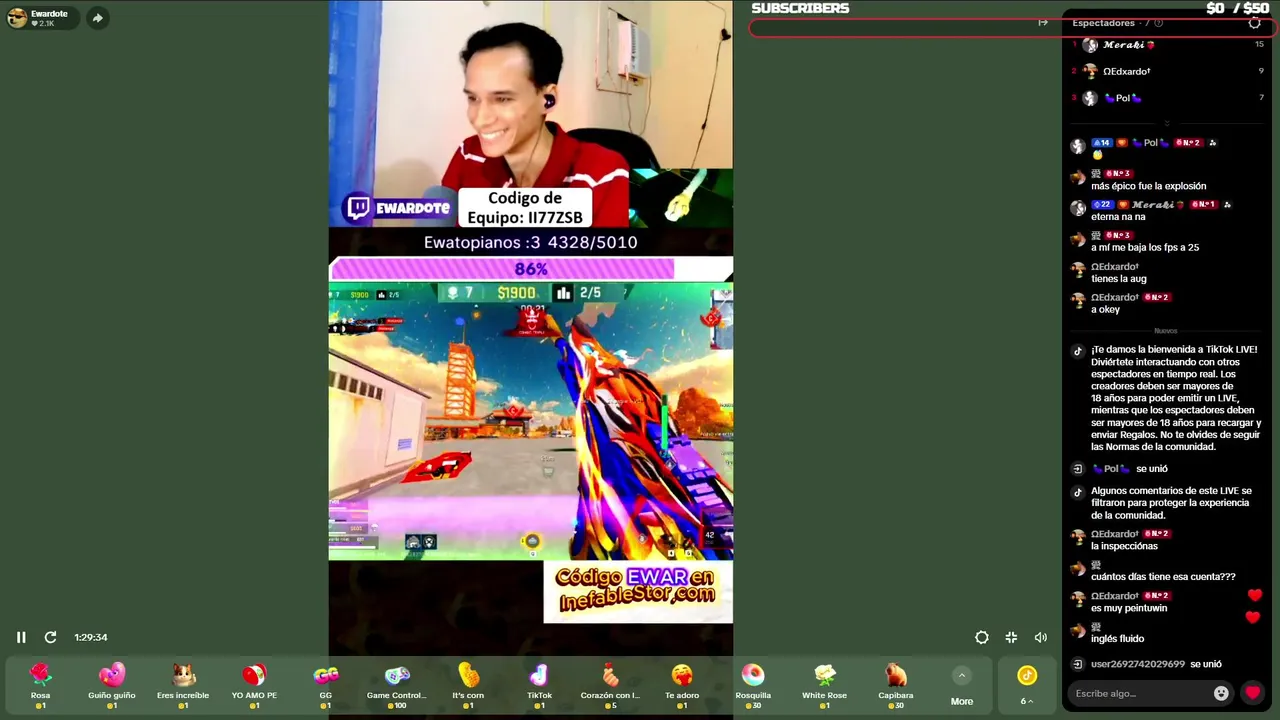Viewport: 1280px width, 720px height.
Task: Click the Nuevos messages divider label
Action: tap(1166, 331)
